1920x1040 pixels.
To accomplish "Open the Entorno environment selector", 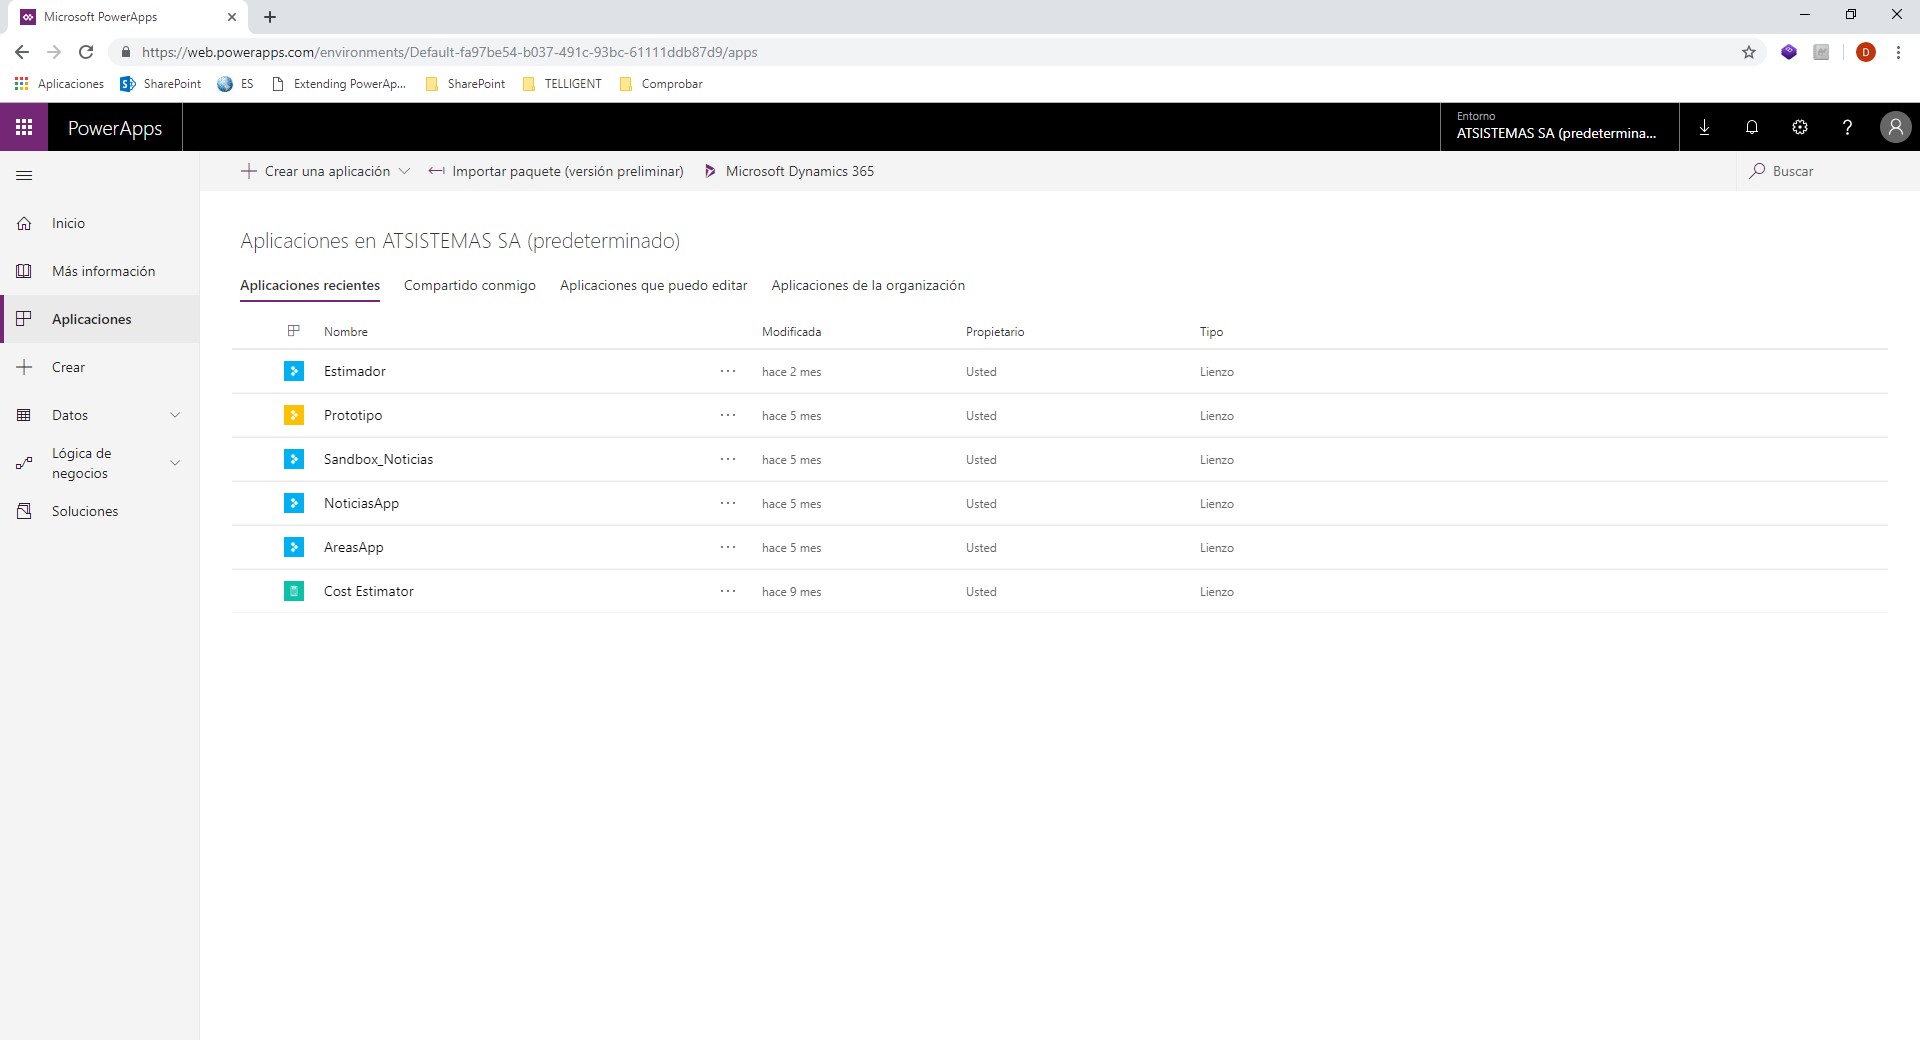I will pyautogui.click(x=1559, y=127).
